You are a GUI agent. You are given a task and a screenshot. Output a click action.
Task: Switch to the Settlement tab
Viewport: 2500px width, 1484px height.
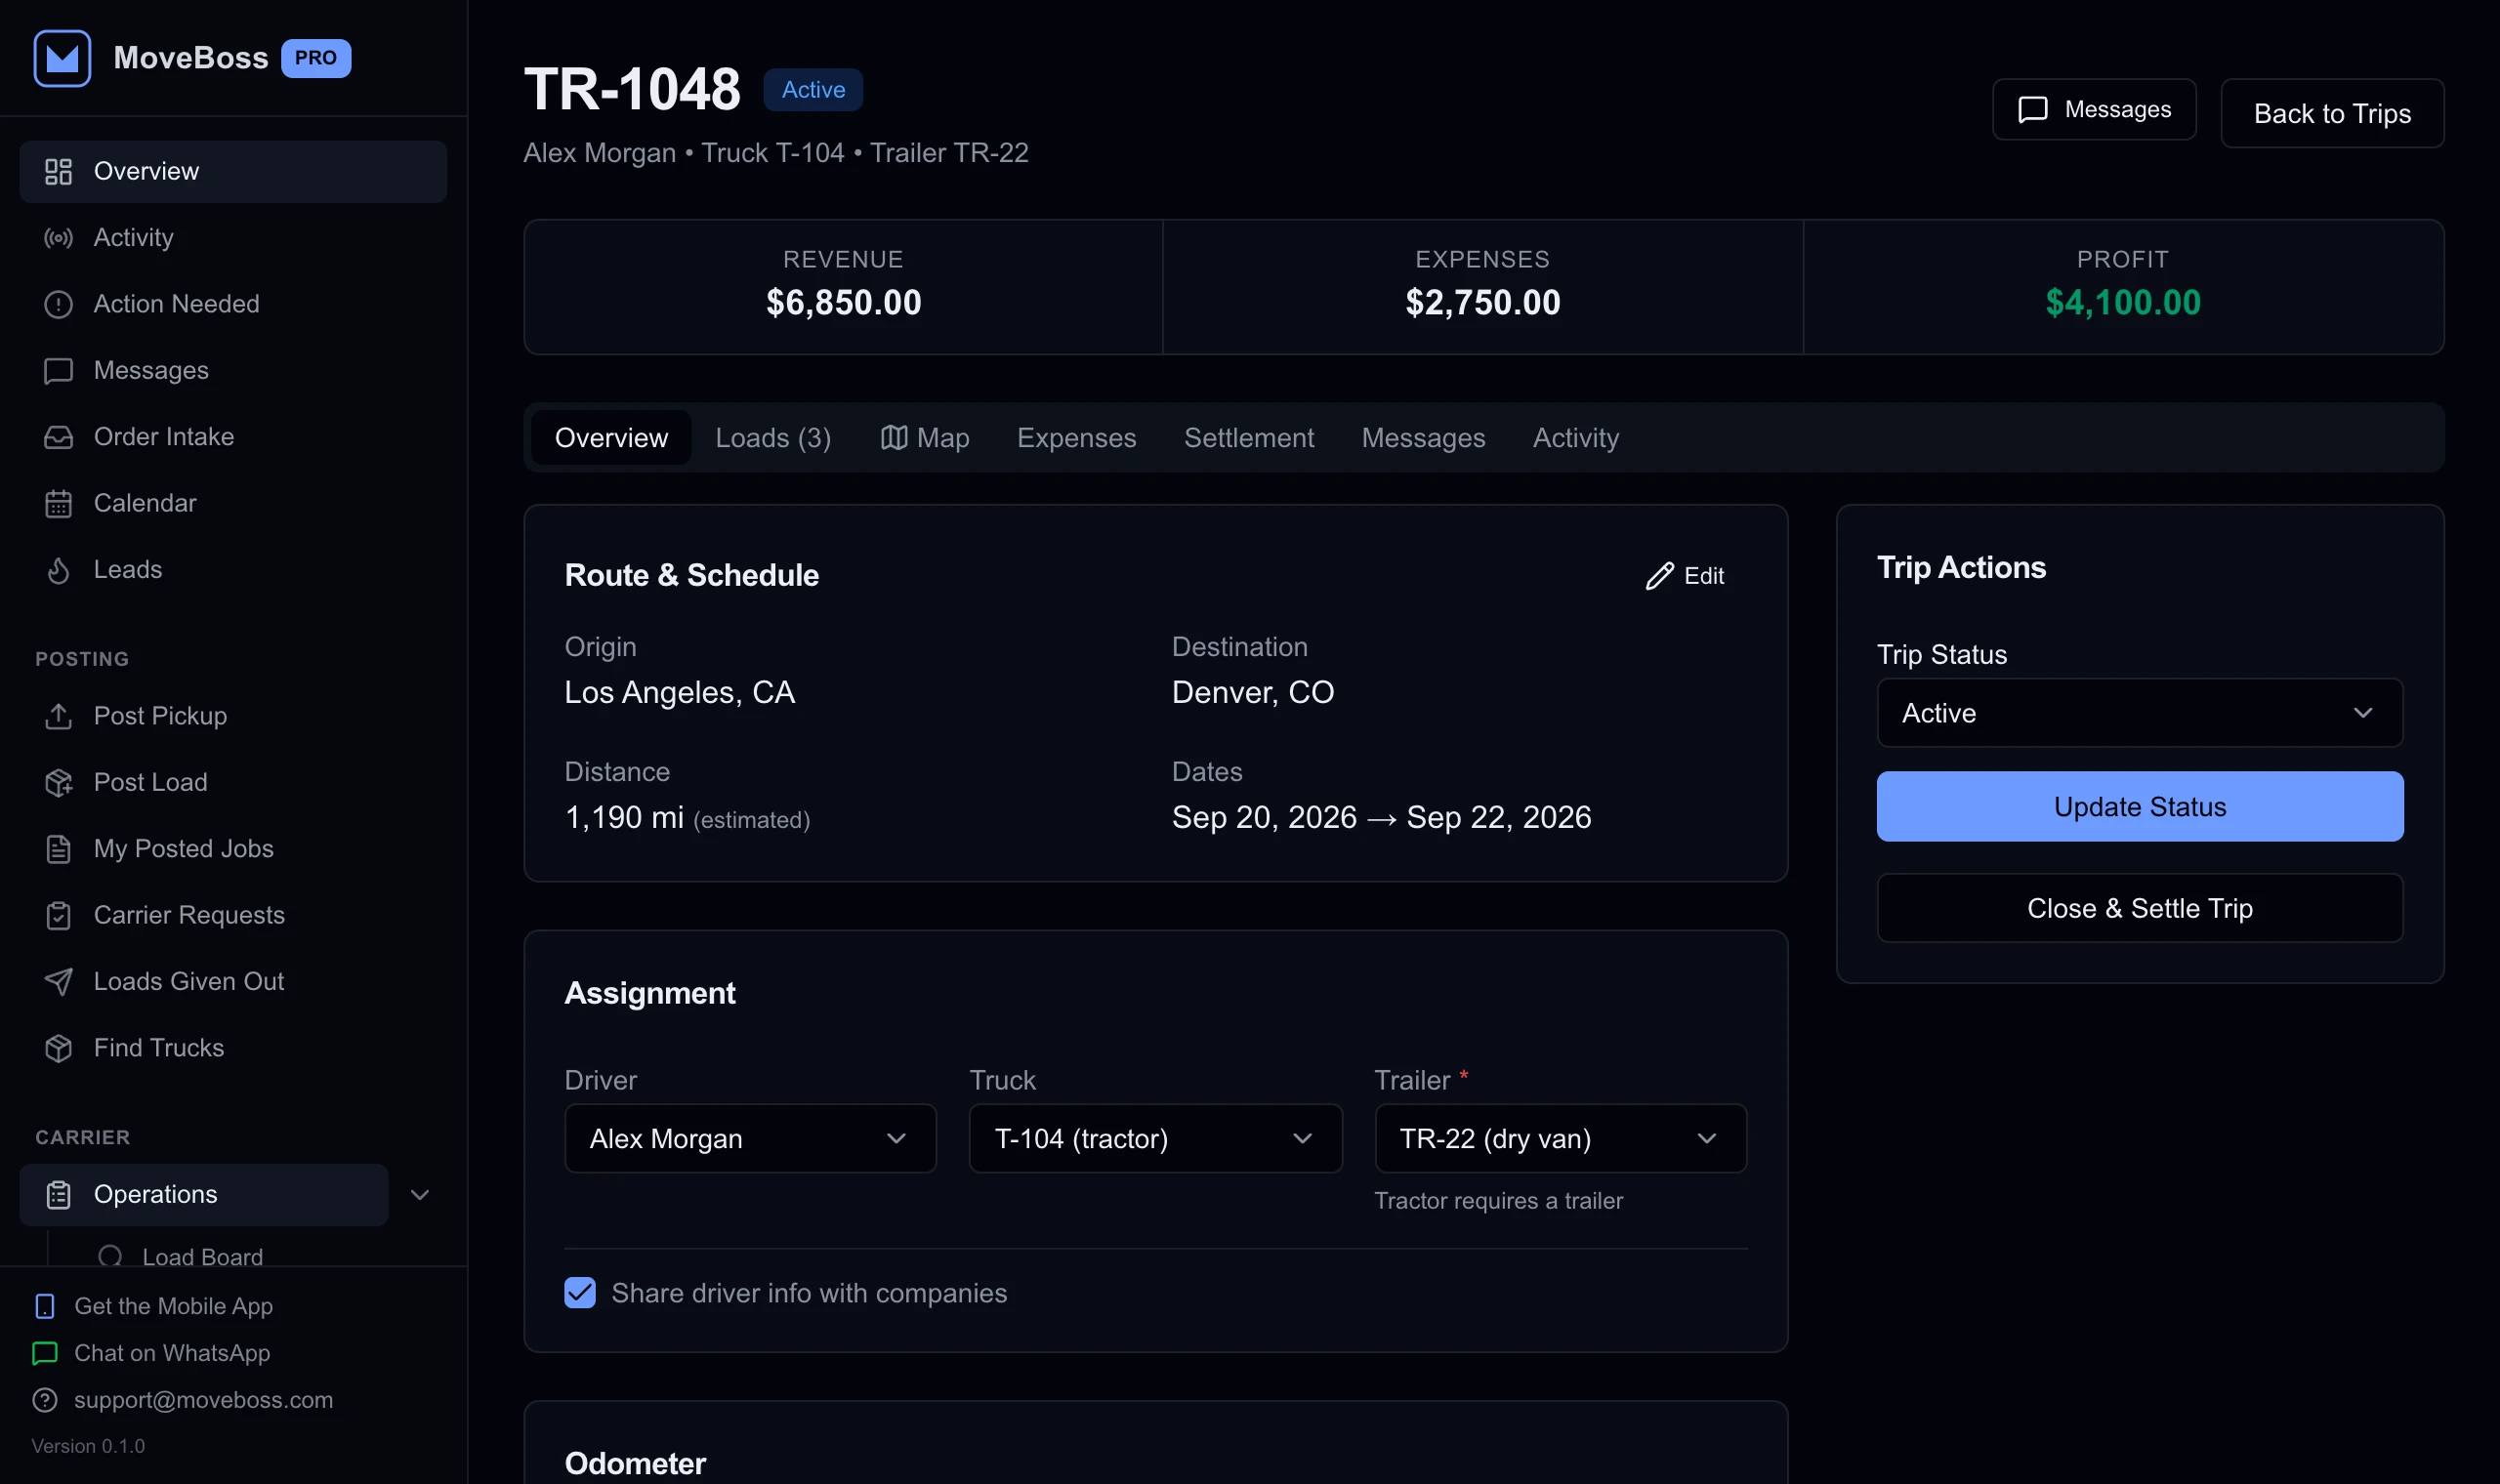[x=1249, y=438]
